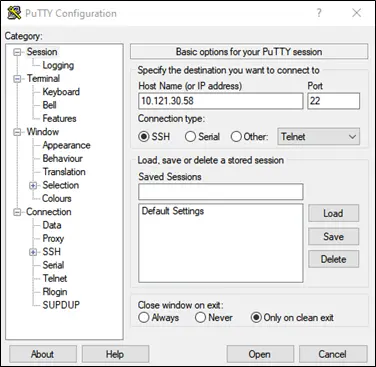The height and width of the screenshot is (367, 376).
Task: Expand the Selection tree node
Action: tap(33, 185)
